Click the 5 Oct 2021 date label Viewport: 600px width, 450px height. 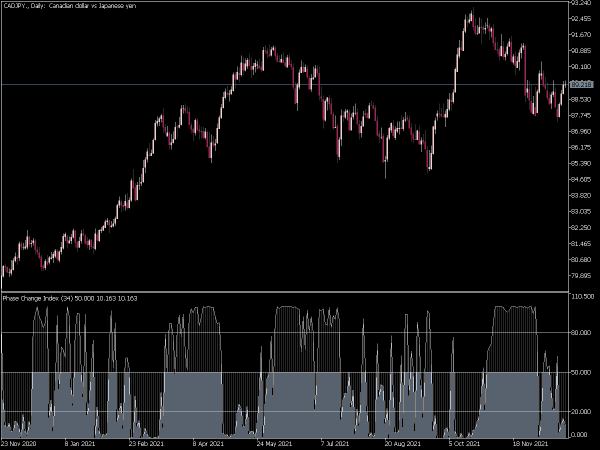[x=464, y=443]
